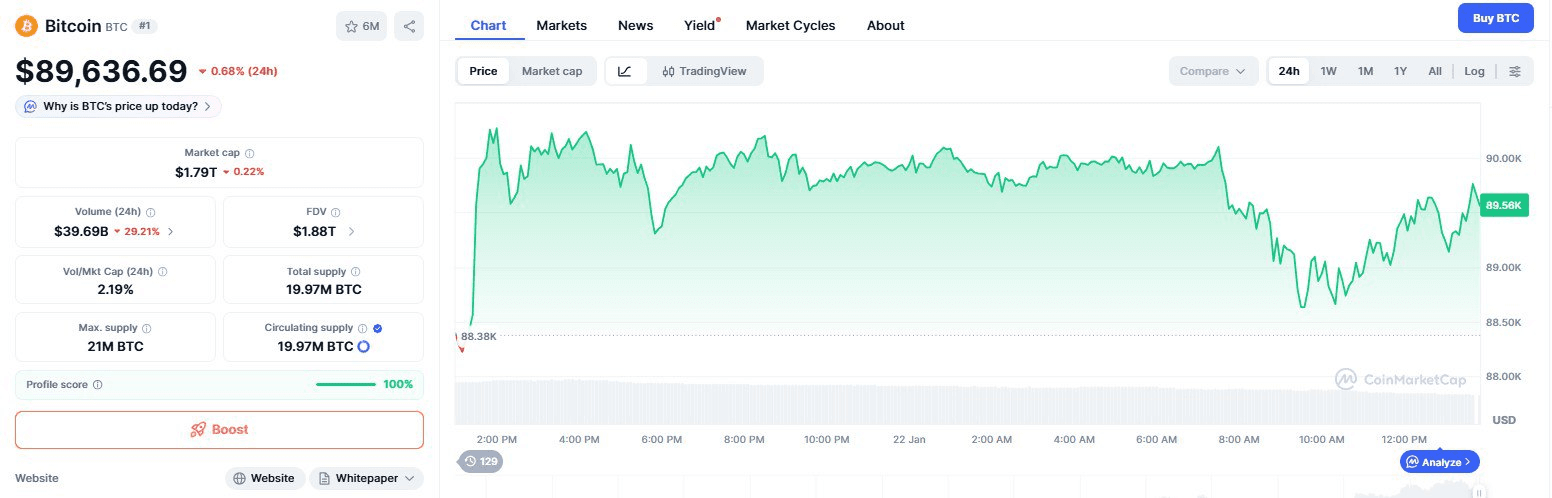Click the 129 history clock badge
This screenshot has width=1552, height=498.
tap(481, 461)
